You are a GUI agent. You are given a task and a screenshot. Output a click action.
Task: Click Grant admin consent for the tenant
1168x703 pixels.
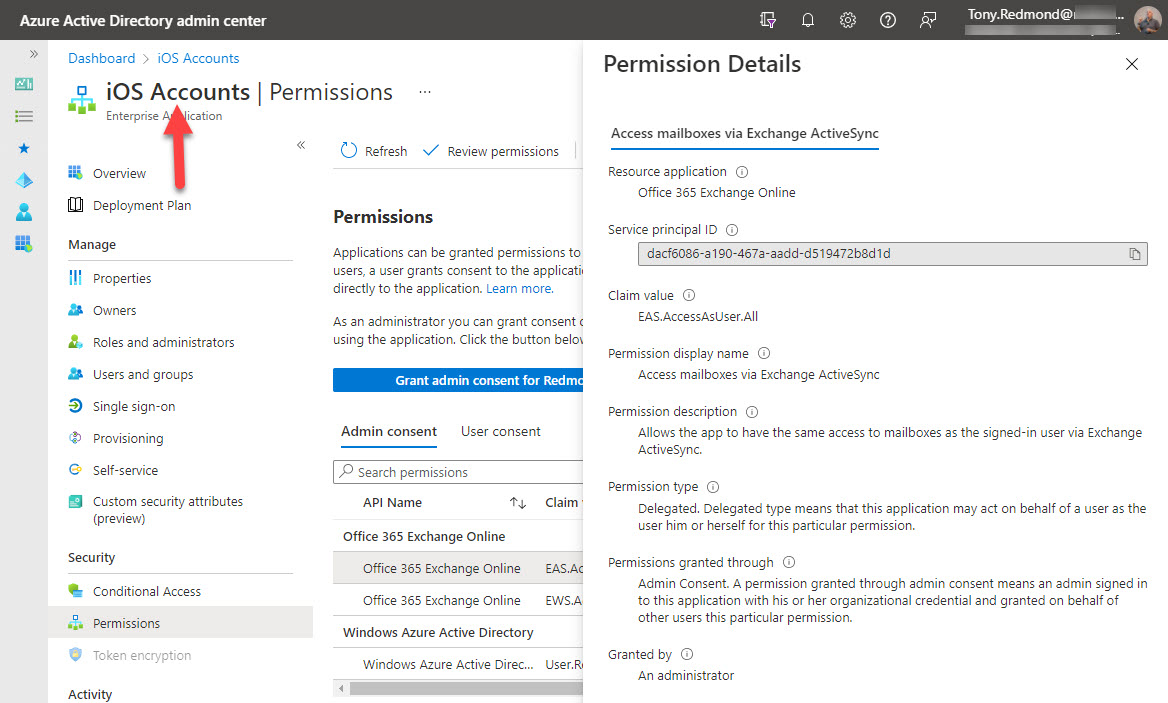457,379
